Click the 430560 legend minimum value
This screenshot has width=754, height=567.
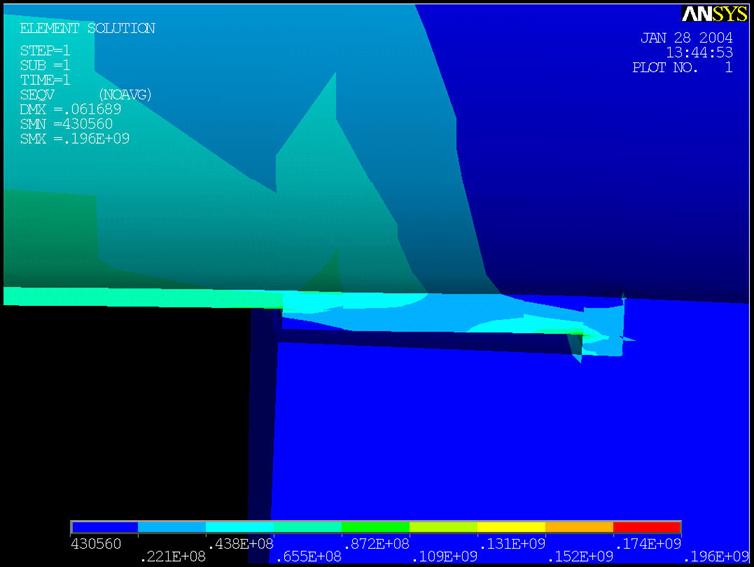[96, 544]
